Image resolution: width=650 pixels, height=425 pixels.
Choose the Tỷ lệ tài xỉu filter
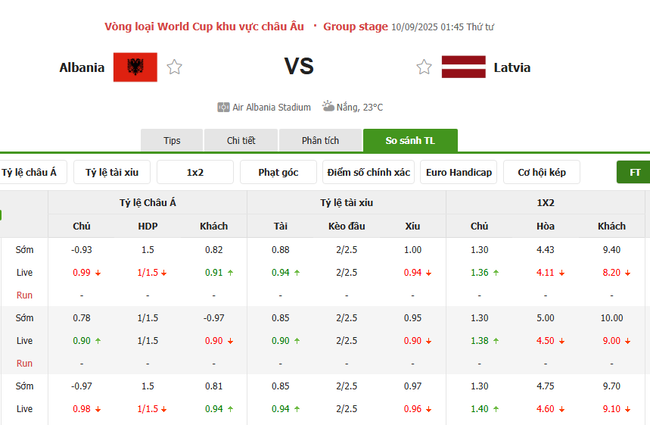[111, 172]
